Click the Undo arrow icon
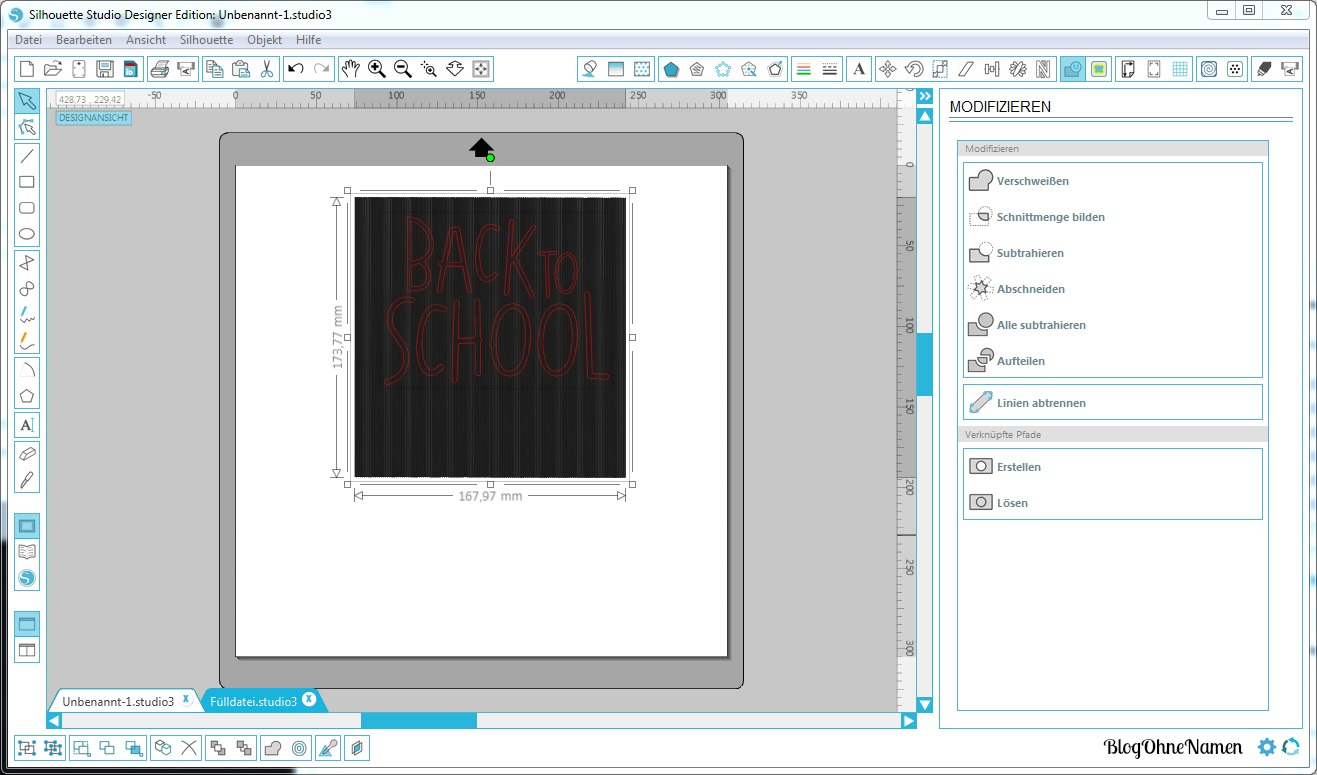Image resolution: width=1317 pixels, height=775 pixels. (x=295, y=69)
